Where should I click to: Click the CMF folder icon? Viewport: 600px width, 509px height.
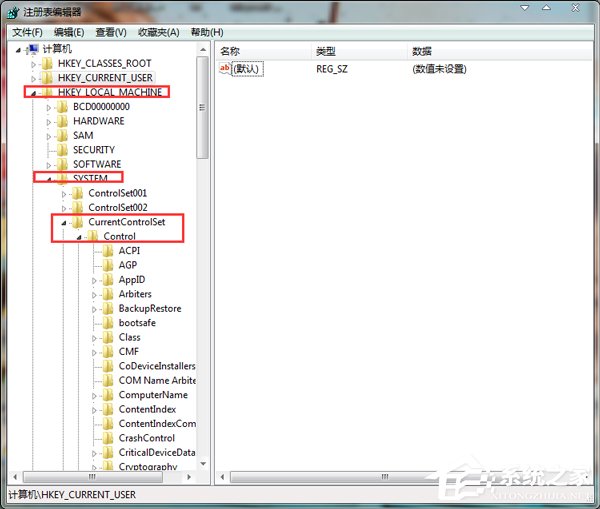(108, 352)
